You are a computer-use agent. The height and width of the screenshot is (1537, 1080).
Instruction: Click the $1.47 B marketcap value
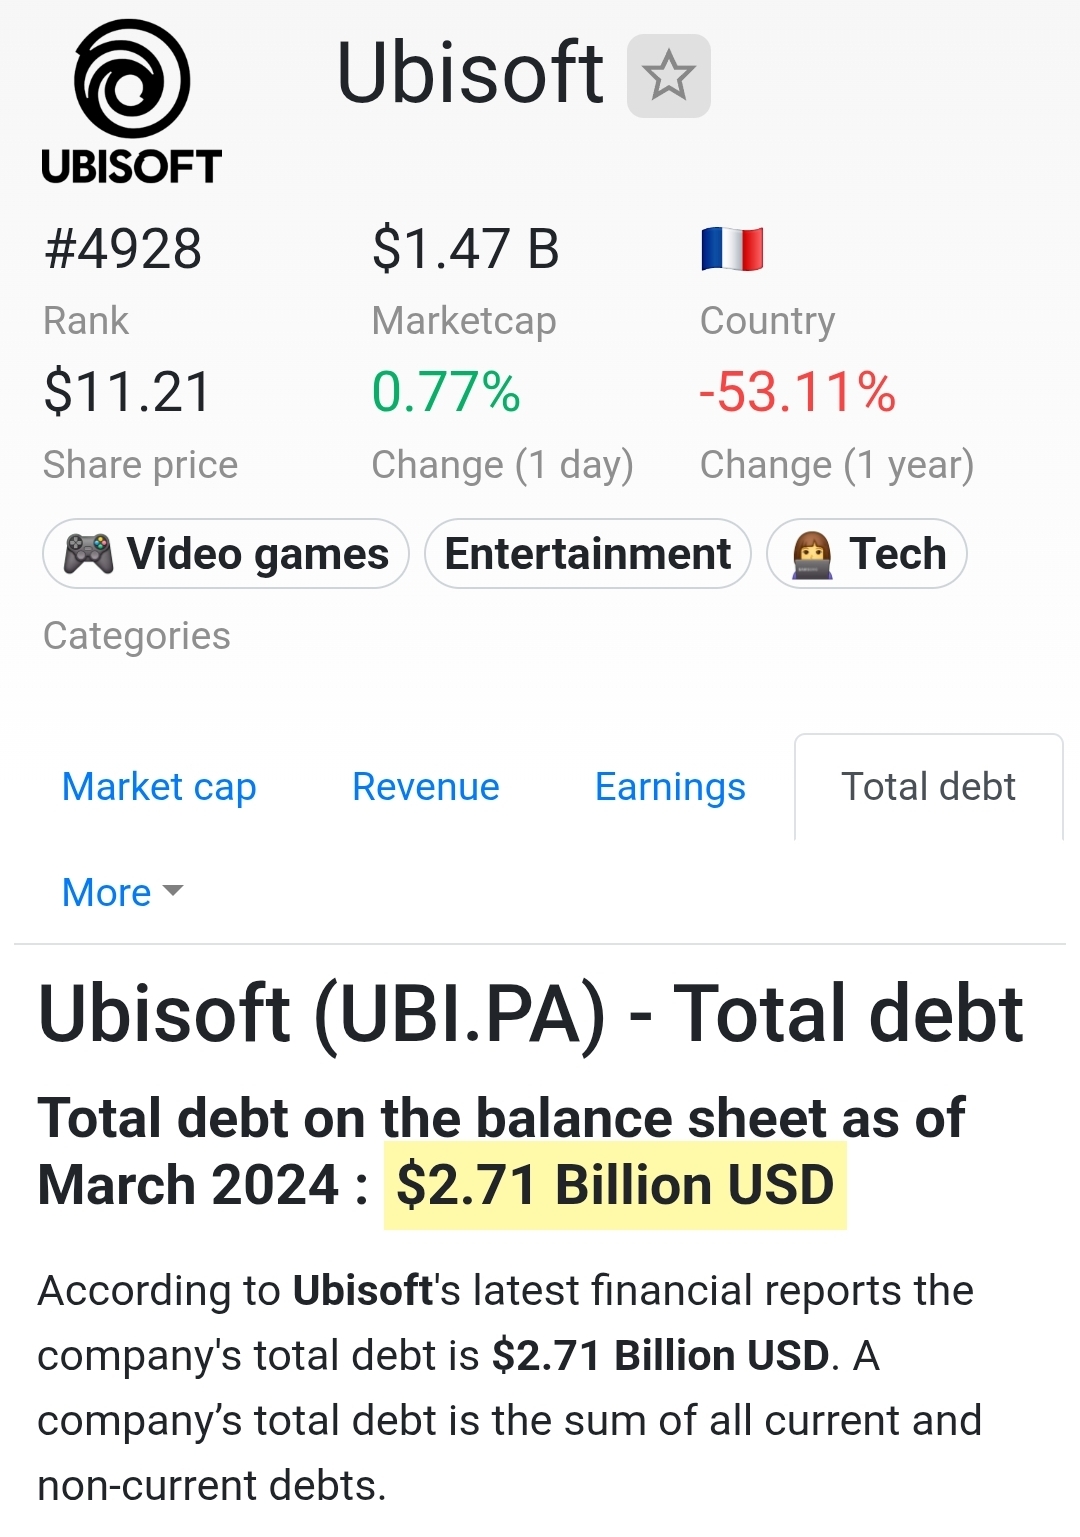[x=465, y=249]
